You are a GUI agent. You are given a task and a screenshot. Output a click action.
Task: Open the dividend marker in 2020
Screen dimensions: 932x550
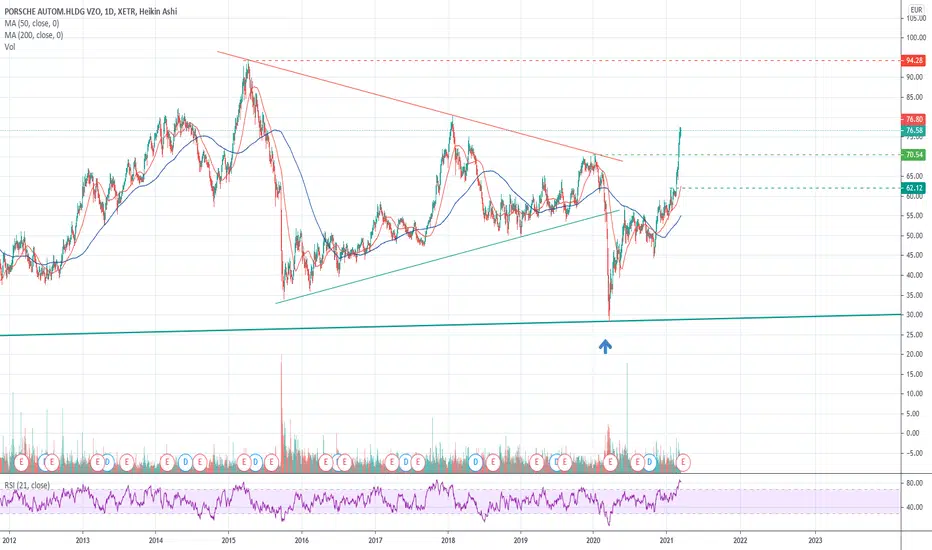[650, 461]
